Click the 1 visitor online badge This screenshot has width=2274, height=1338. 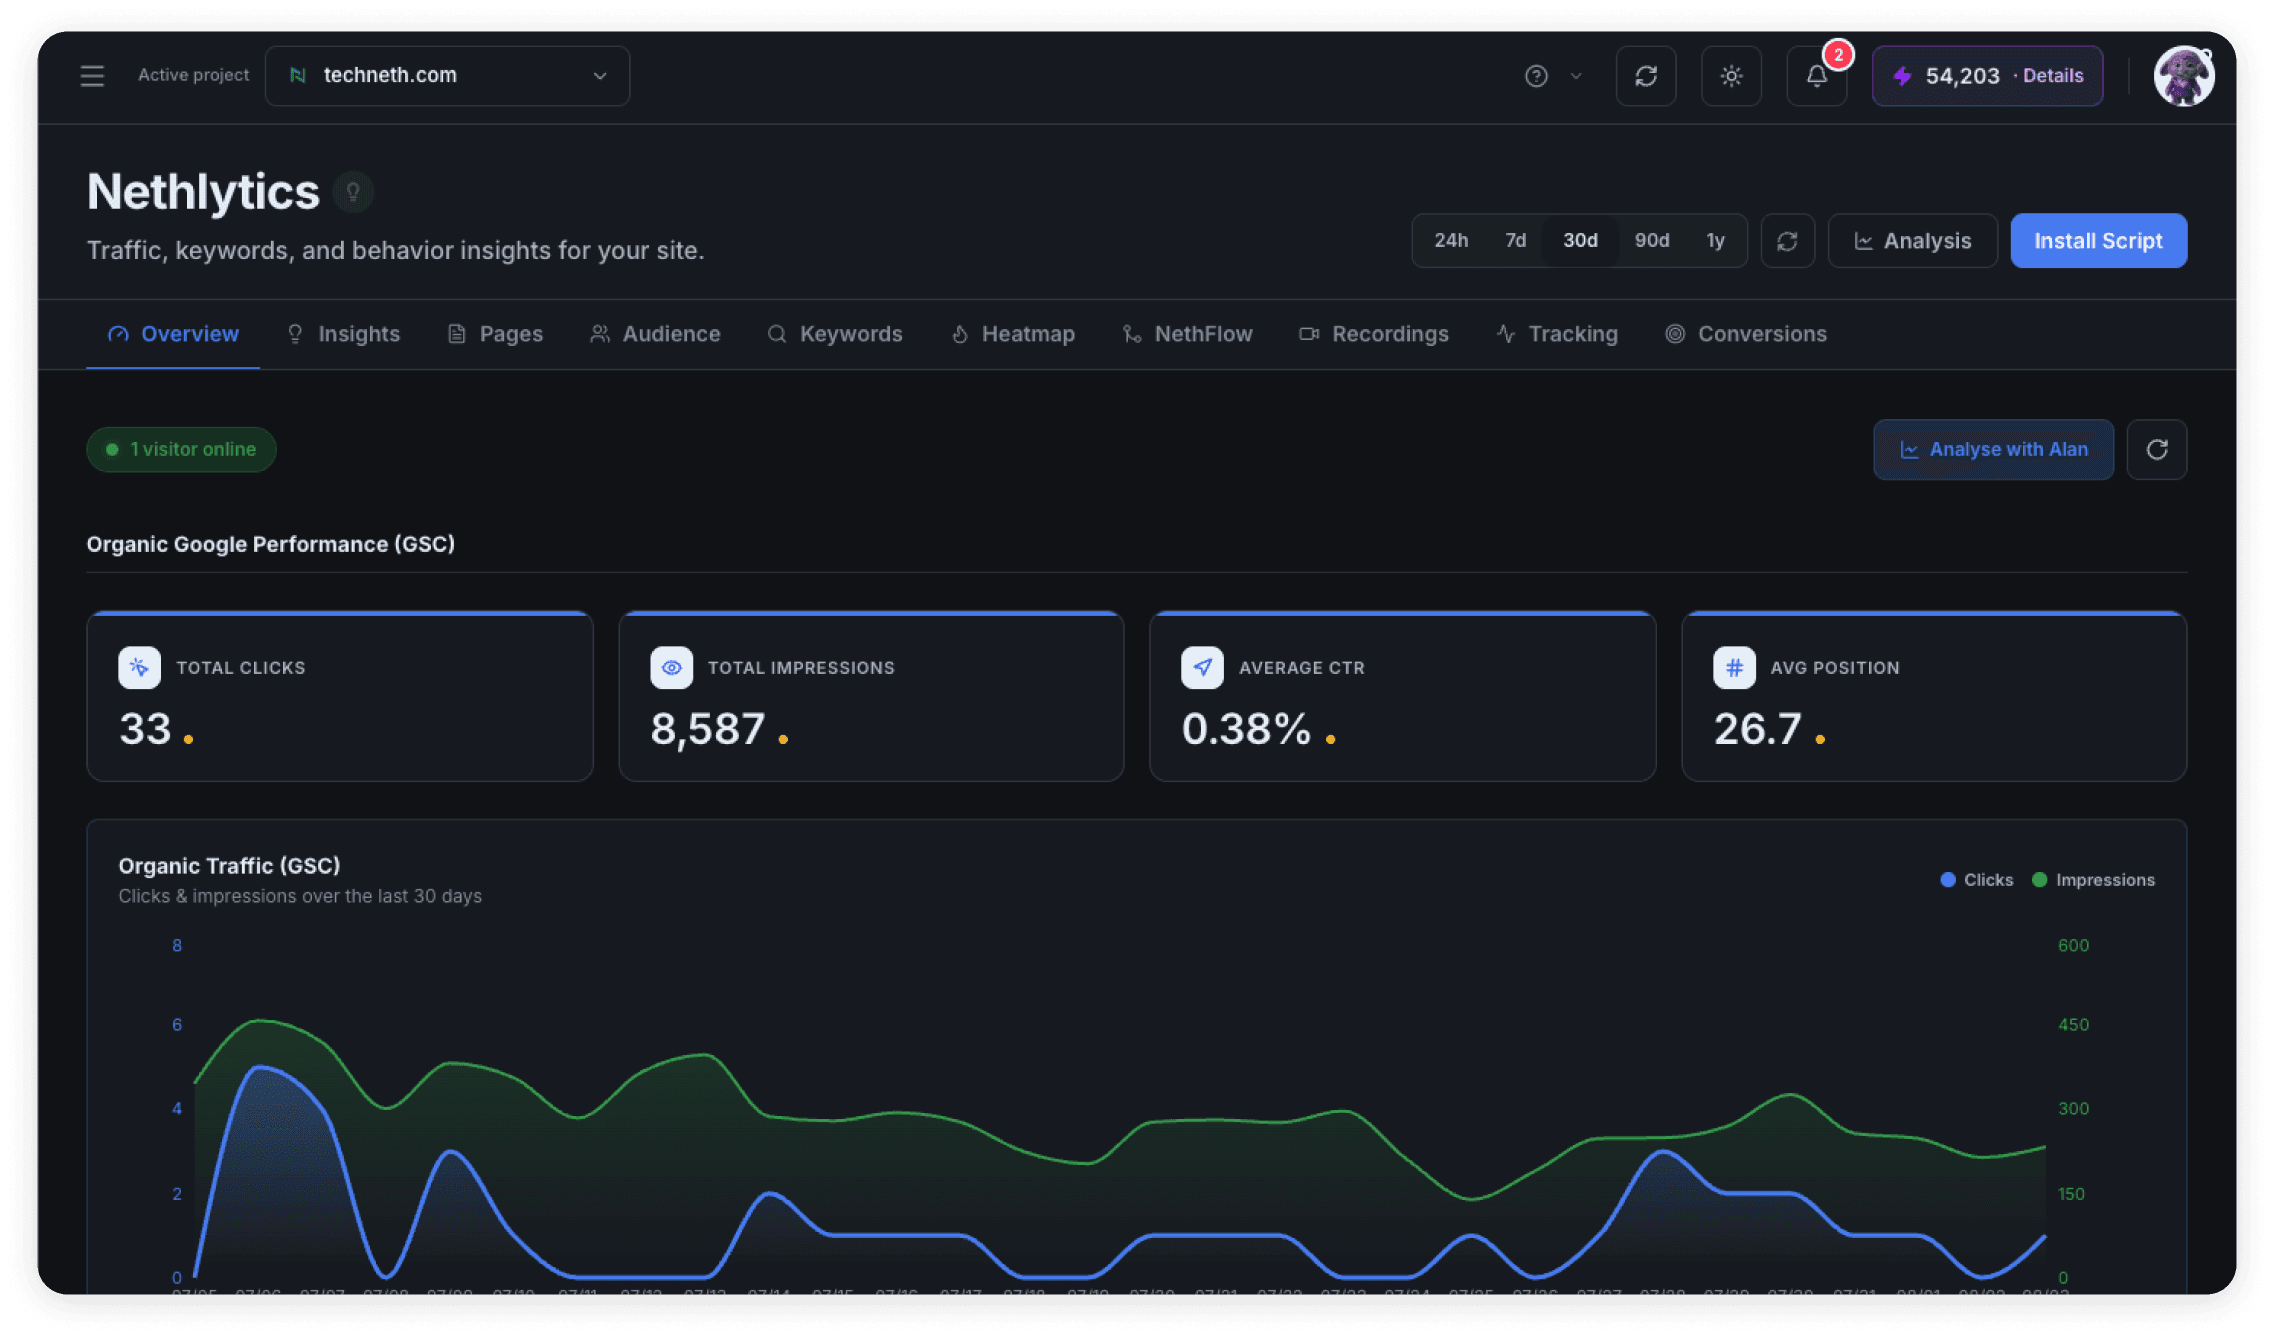point(181,450)
